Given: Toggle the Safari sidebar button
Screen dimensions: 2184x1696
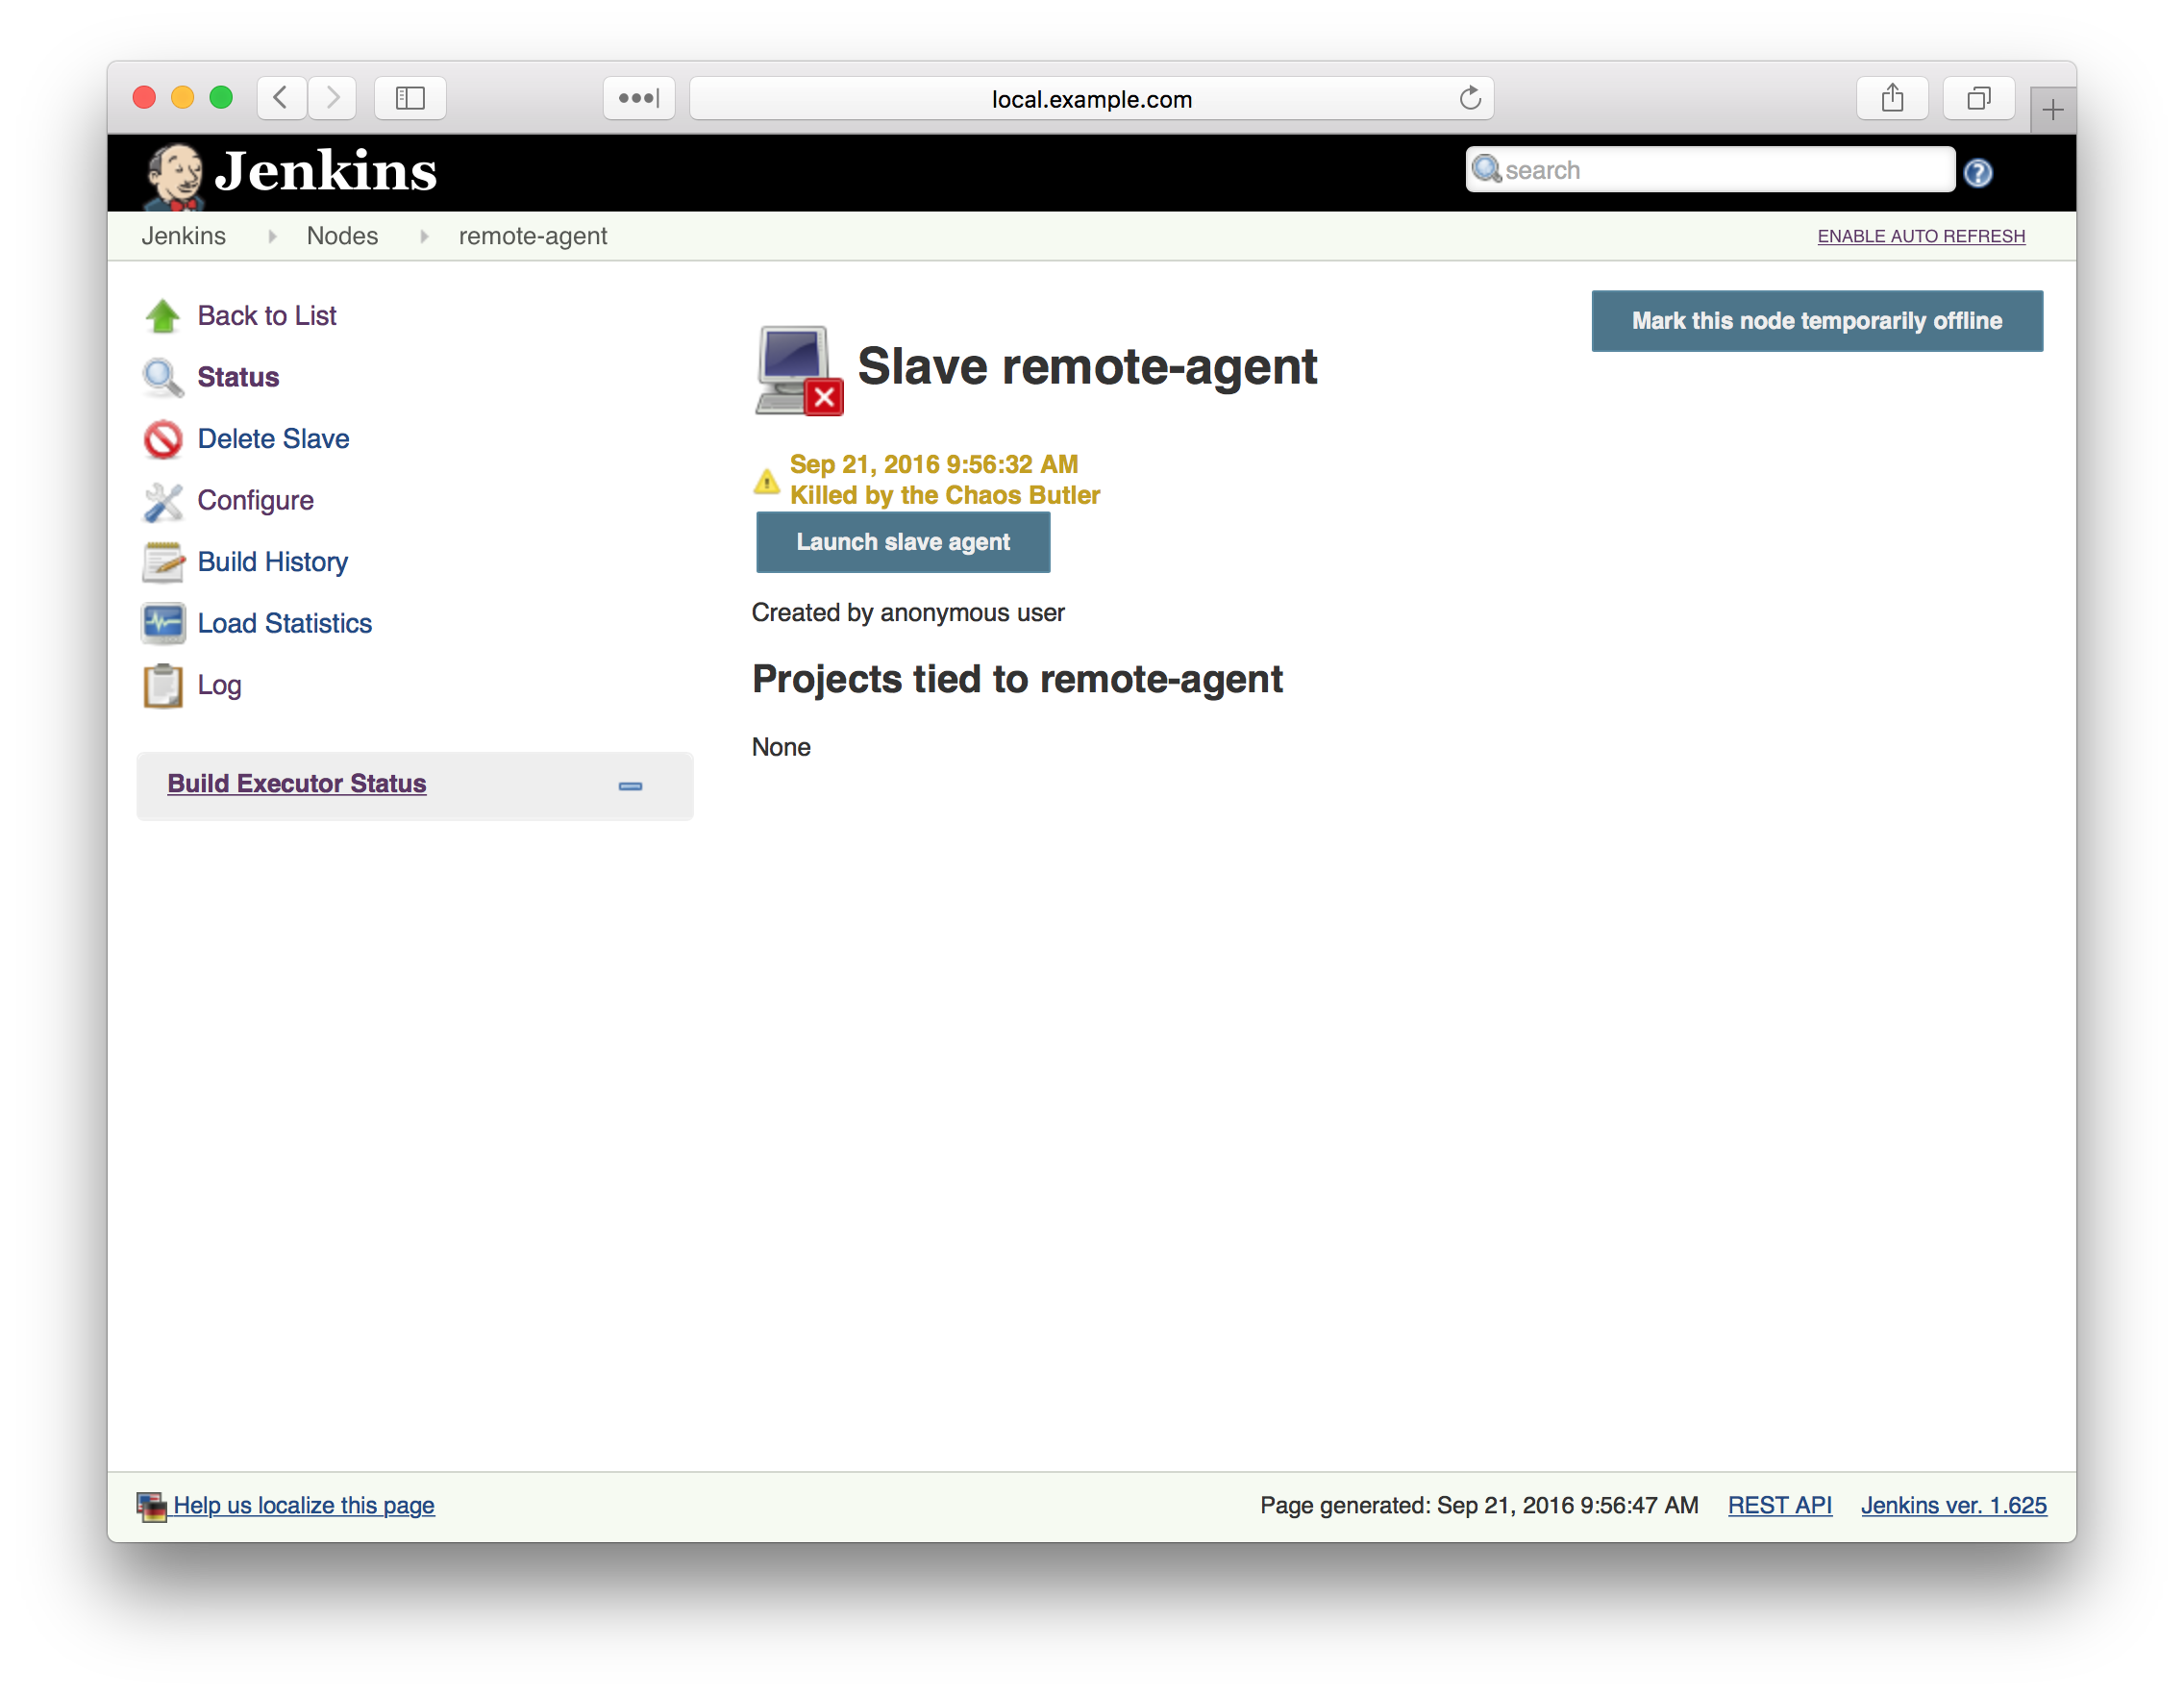Looking at the screenshot, I should tap(410, 98).
